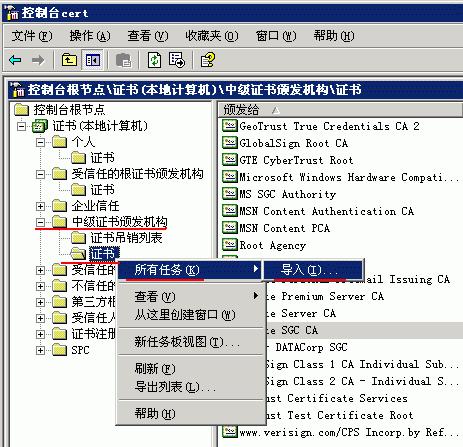This screenshot has height=447, width=463.
Task: Expand the 证书注册 tree node
Action: pos(40,334)
